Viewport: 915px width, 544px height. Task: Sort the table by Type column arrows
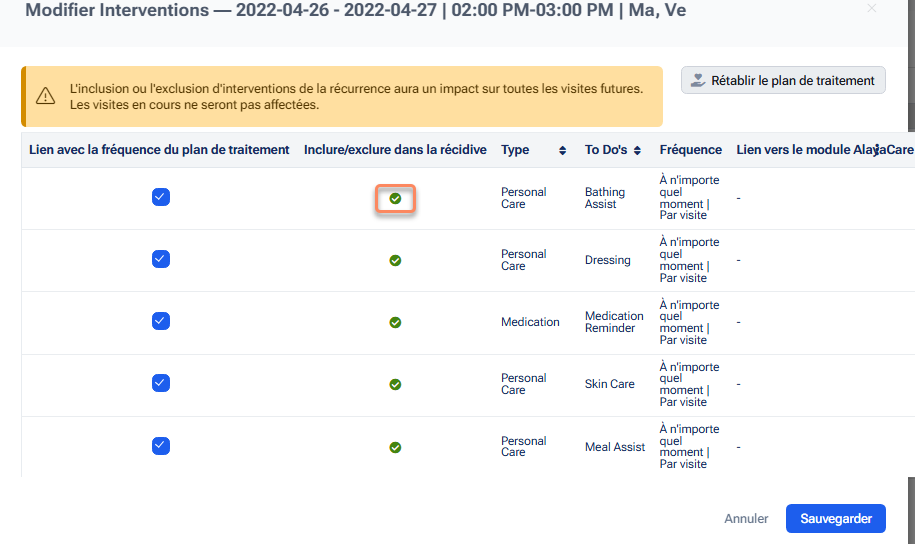562,150
